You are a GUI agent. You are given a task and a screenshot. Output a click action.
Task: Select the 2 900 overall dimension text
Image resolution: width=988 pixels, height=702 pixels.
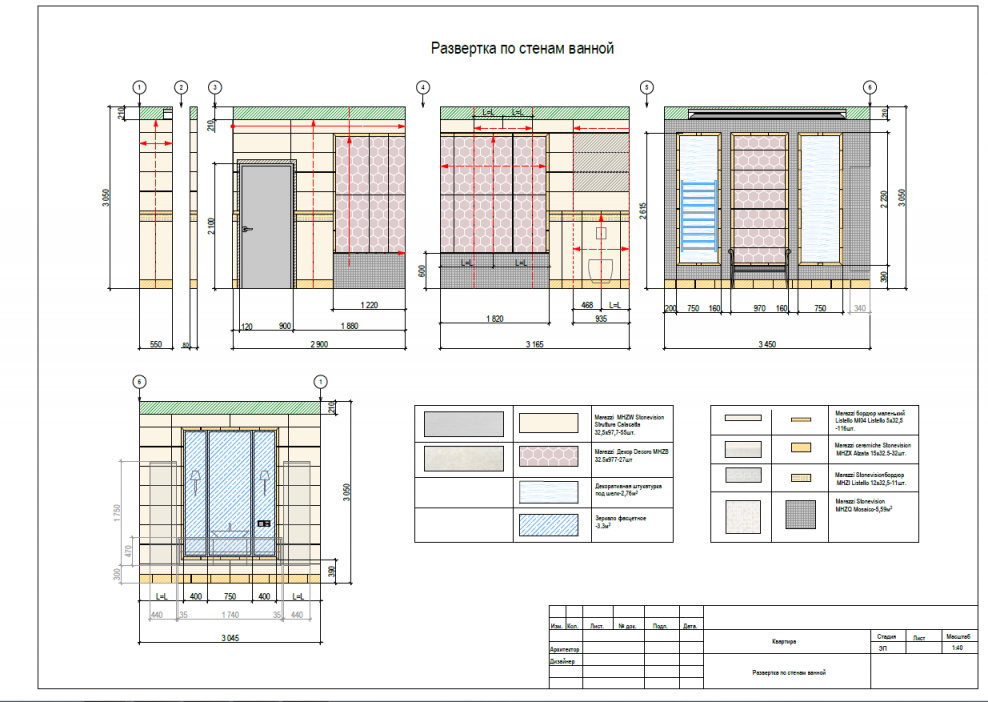click(319, 343)
